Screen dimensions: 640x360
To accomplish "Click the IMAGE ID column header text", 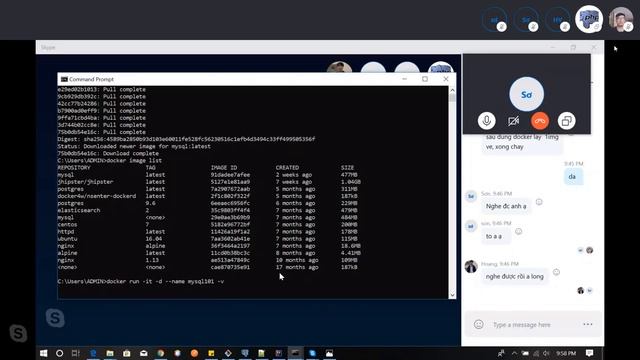I will click(x=224, y=168).
